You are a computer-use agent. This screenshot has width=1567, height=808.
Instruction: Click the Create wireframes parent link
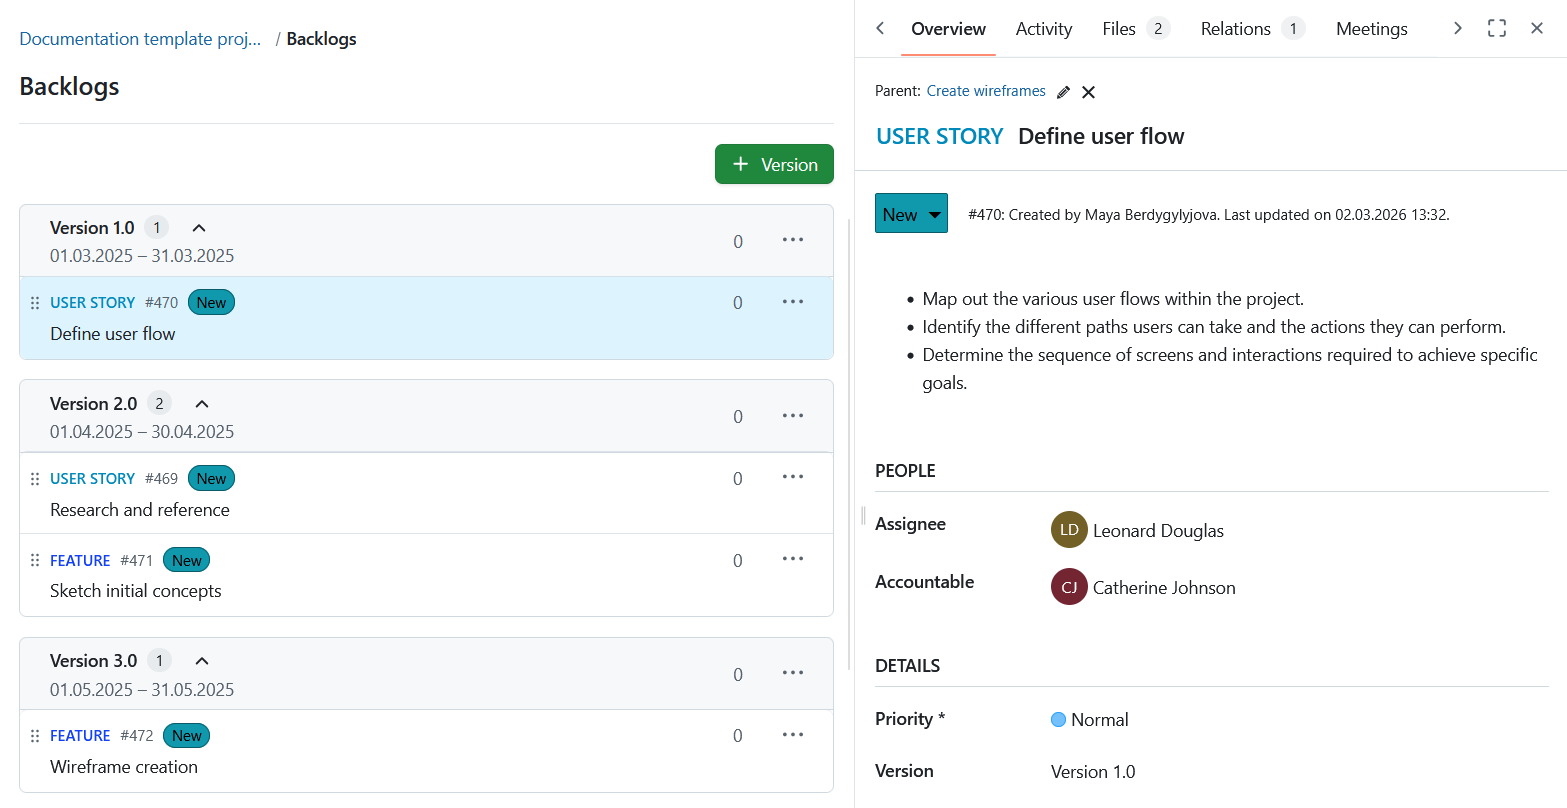click(x=985, y=90)
